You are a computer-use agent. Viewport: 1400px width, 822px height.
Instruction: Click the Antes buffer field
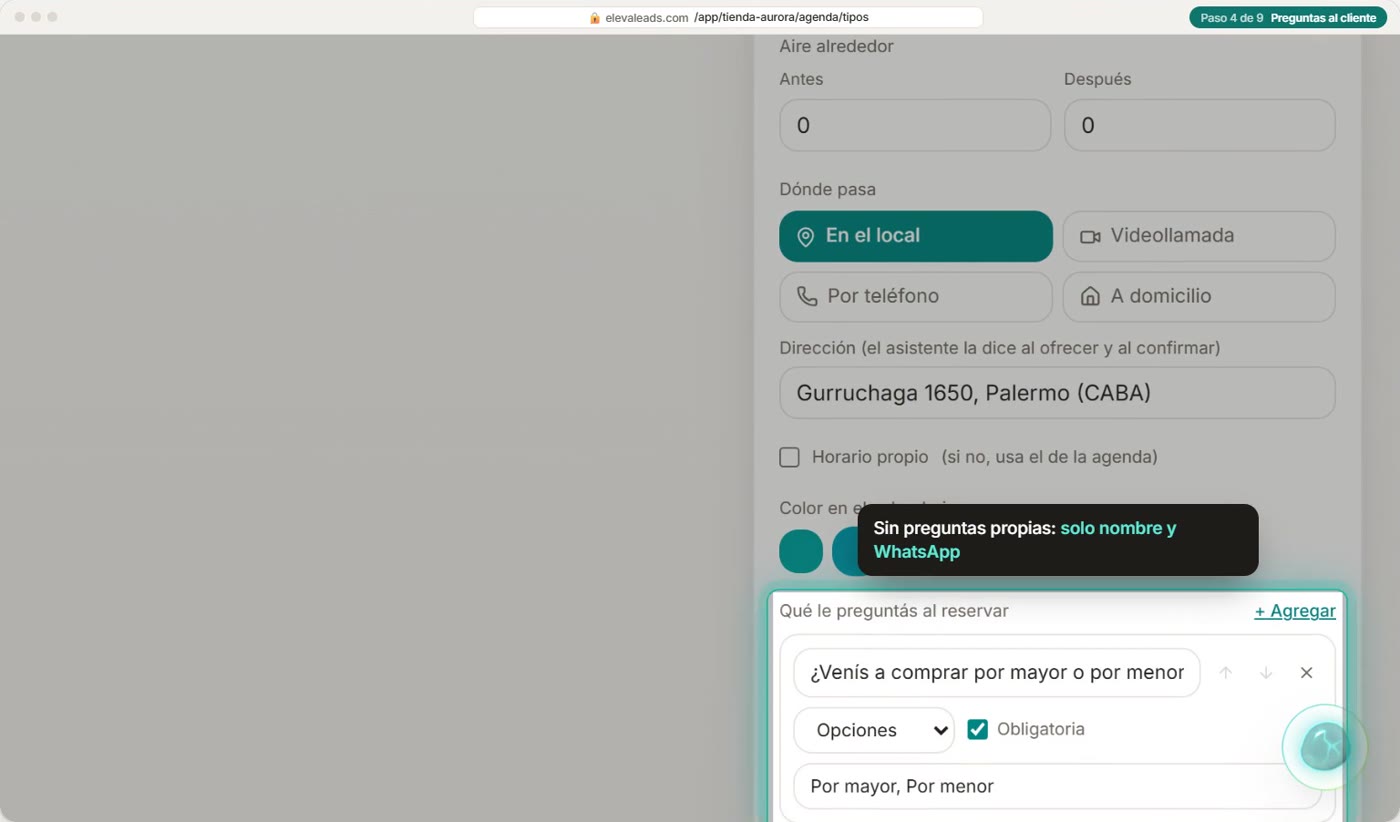[x=915, y=125]
